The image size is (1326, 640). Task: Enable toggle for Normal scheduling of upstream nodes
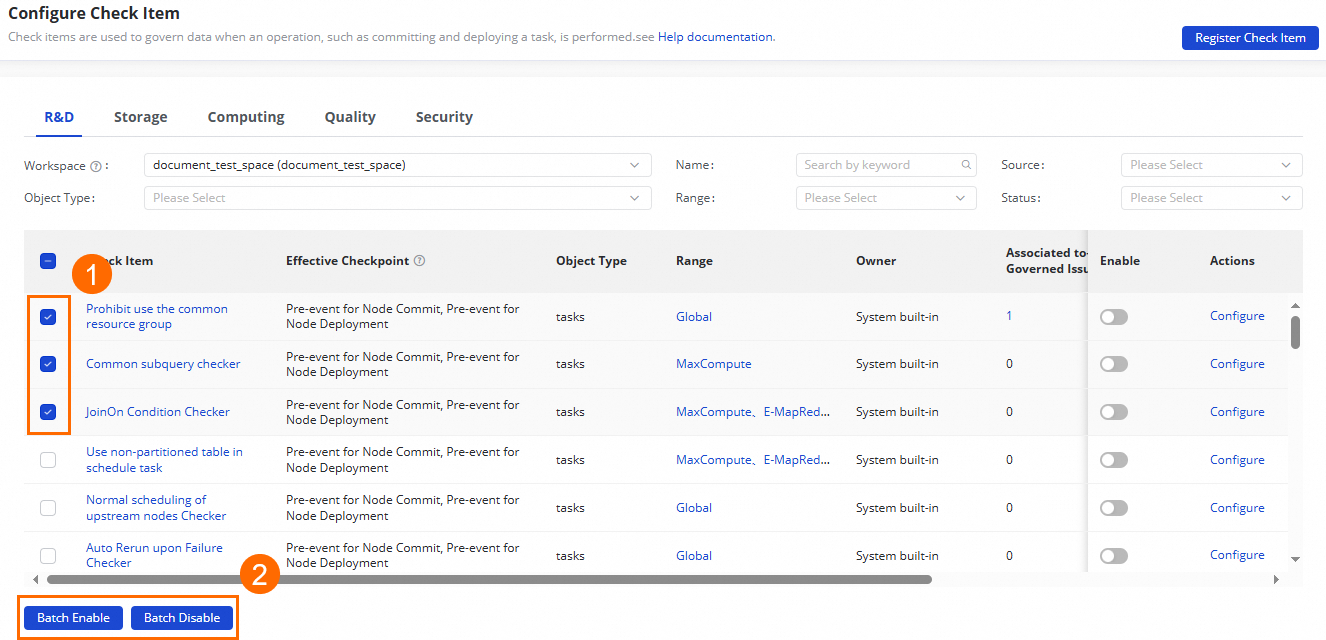coord(1114,508)
